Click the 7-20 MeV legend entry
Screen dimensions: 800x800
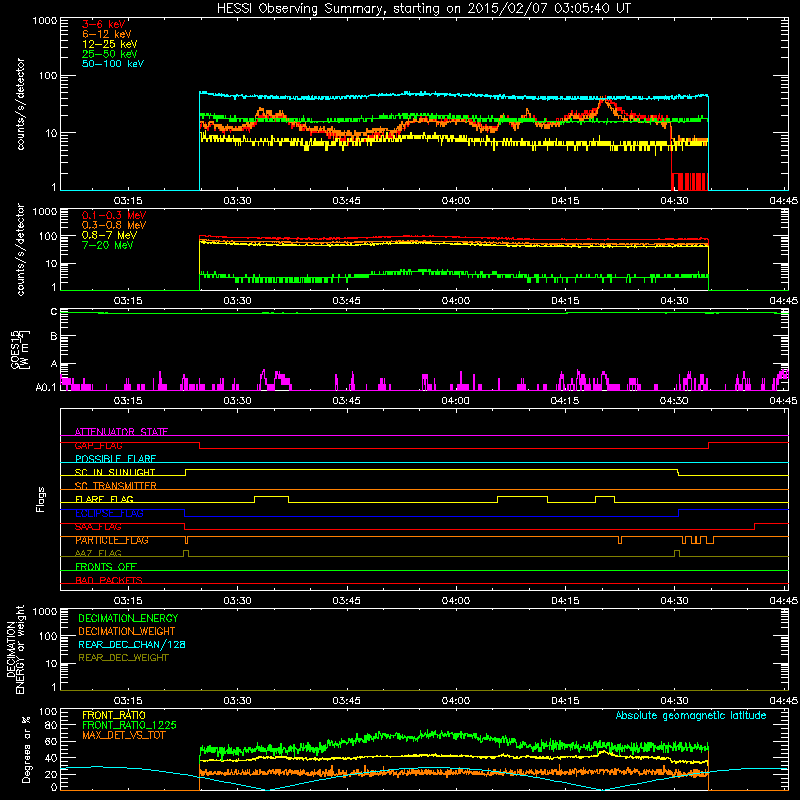[x=108, y=245]
